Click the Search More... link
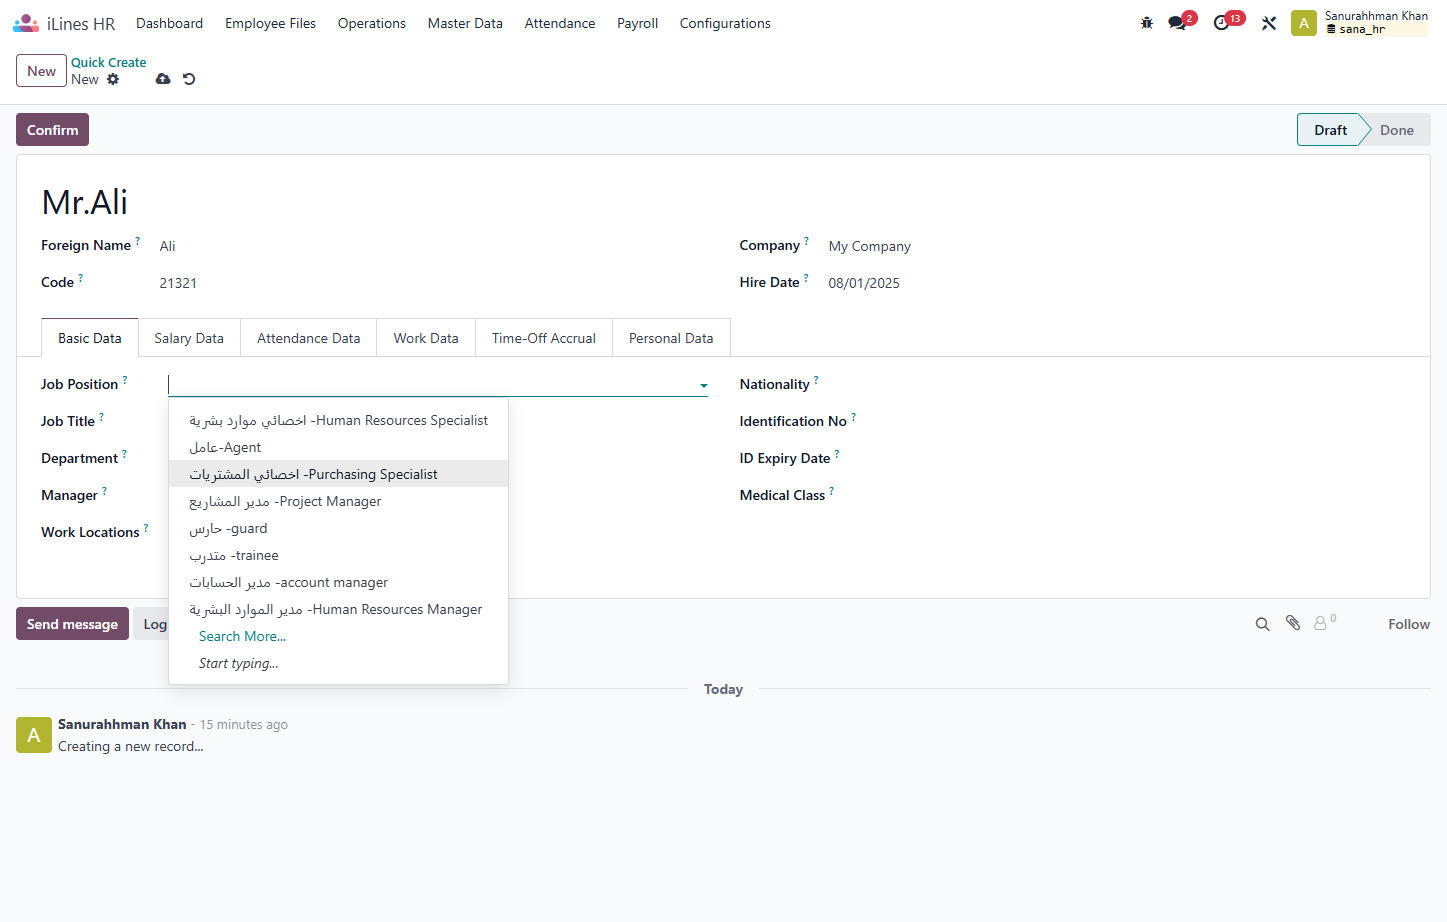Viewport: 1447px width, 922px height. (242, 636)
